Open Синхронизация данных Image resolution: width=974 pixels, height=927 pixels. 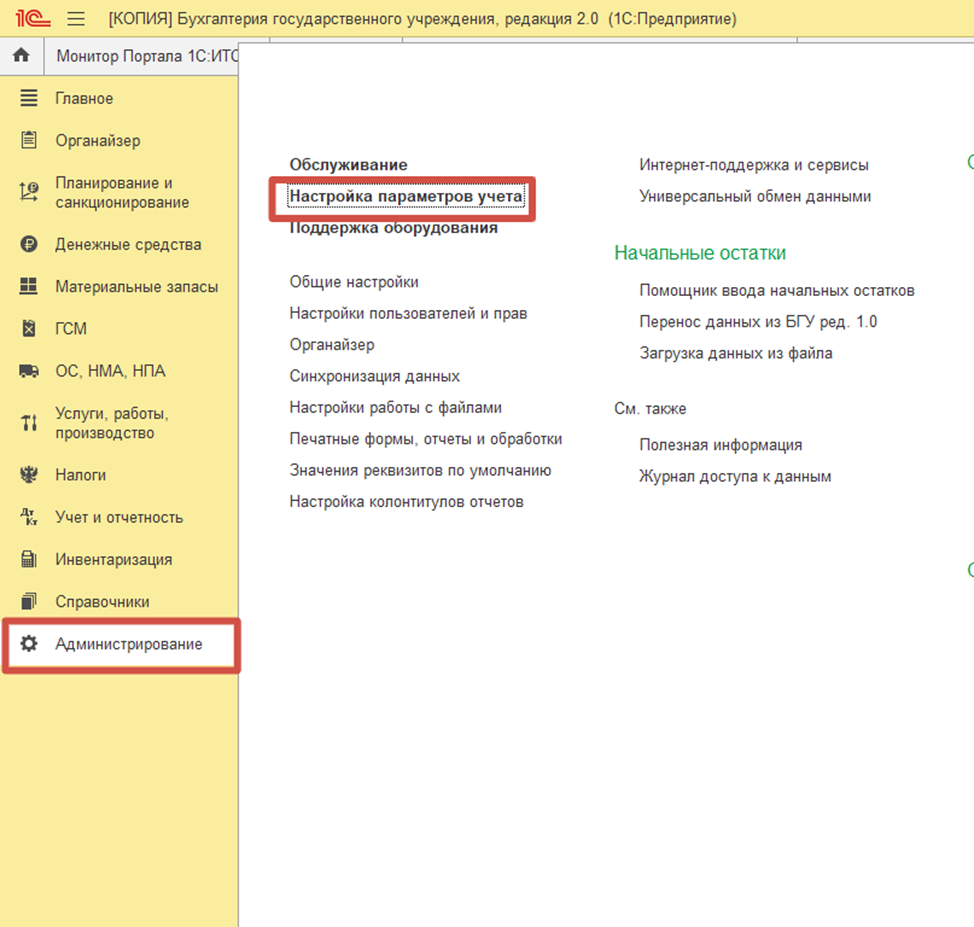(x=375, y=376)
